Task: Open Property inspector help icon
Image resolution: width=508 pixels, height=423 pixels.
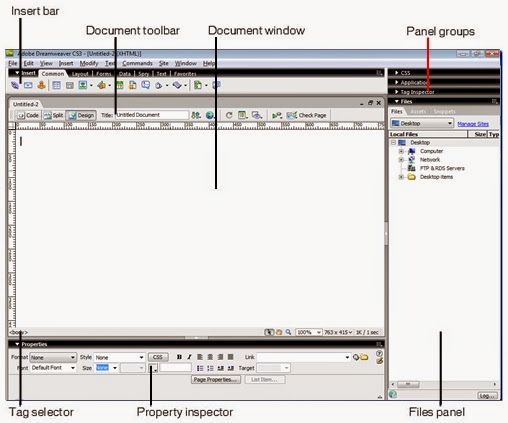Action: (379, 353)
